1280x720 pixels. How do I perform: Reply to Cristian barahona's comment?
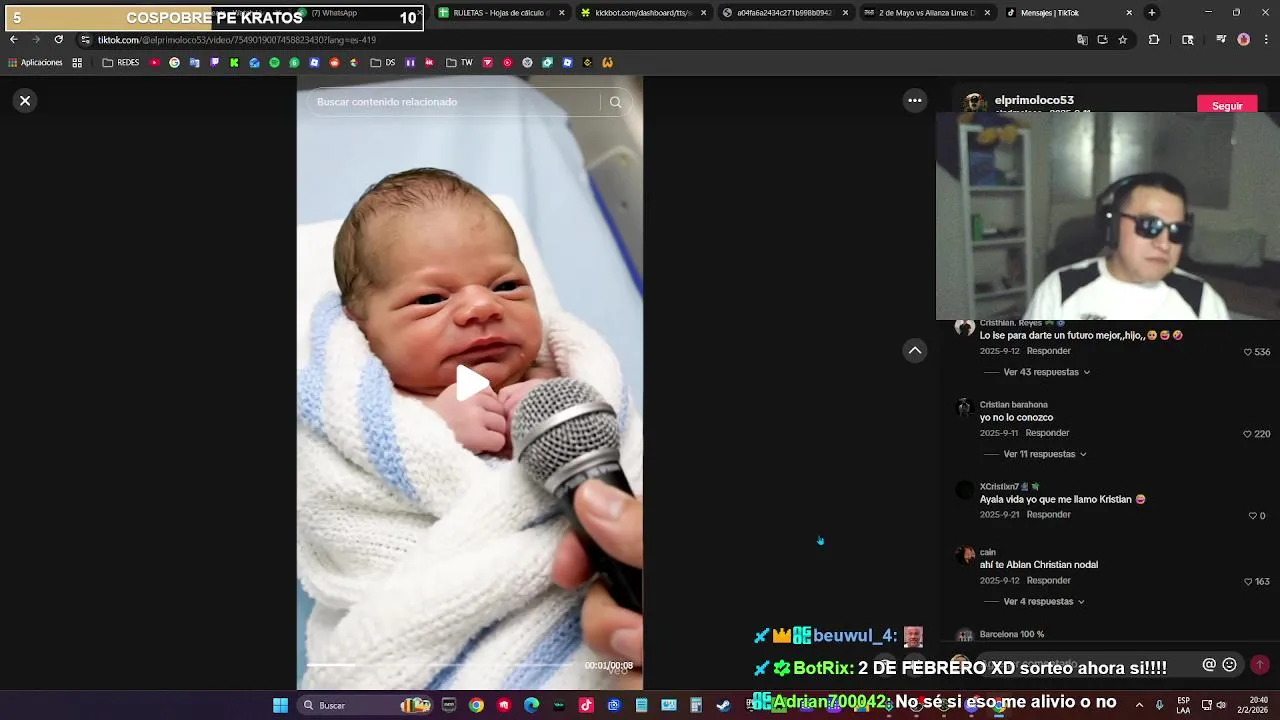(1047, 433)
